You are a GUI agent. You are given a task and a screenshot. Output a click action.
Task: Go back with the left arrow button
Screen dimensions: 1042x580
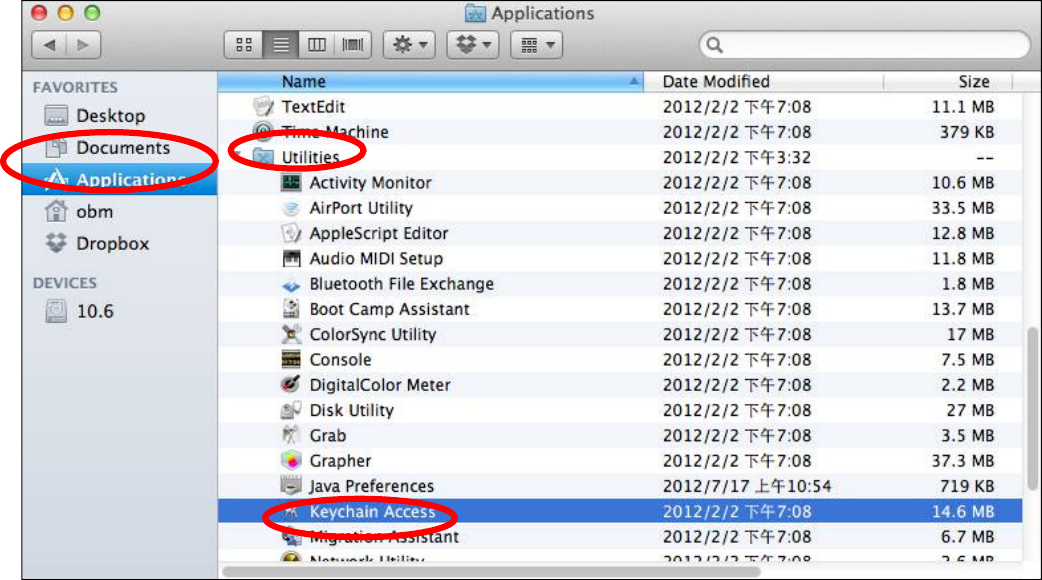tap(49, 45)
